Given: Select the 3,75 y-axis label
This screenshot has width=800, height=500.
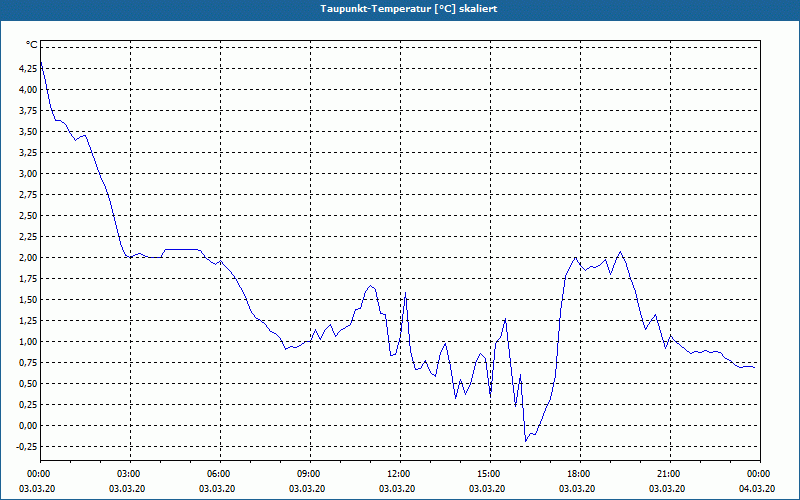Looking at the screenshot, I should pyautogui.click(x=29, y=110).
